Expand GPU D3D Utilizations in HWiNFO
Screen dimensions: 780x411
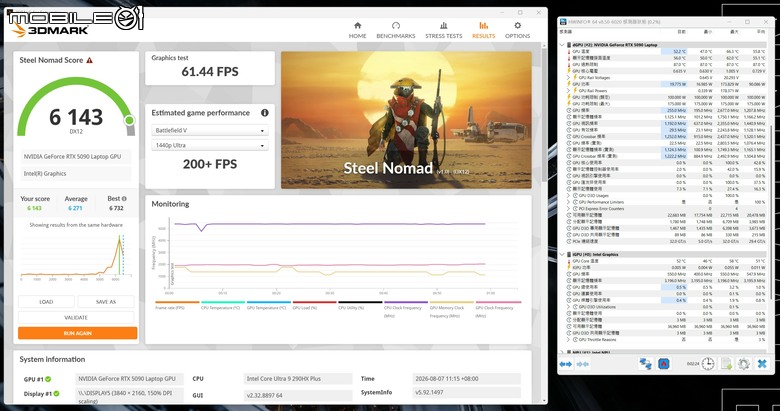pos(569,307)
